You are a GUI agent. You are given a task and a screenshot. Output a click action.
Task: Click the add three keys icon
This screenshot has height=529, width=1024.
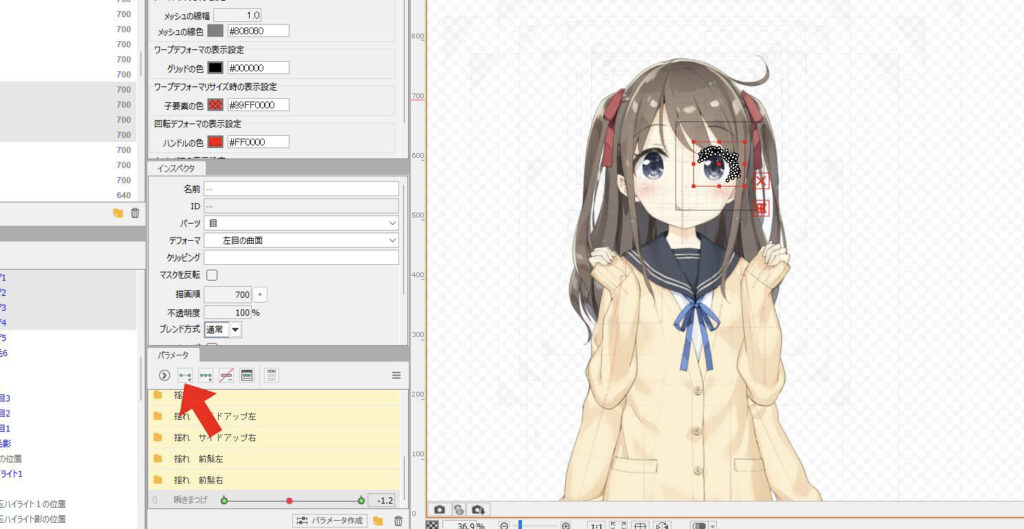point(206,375)
